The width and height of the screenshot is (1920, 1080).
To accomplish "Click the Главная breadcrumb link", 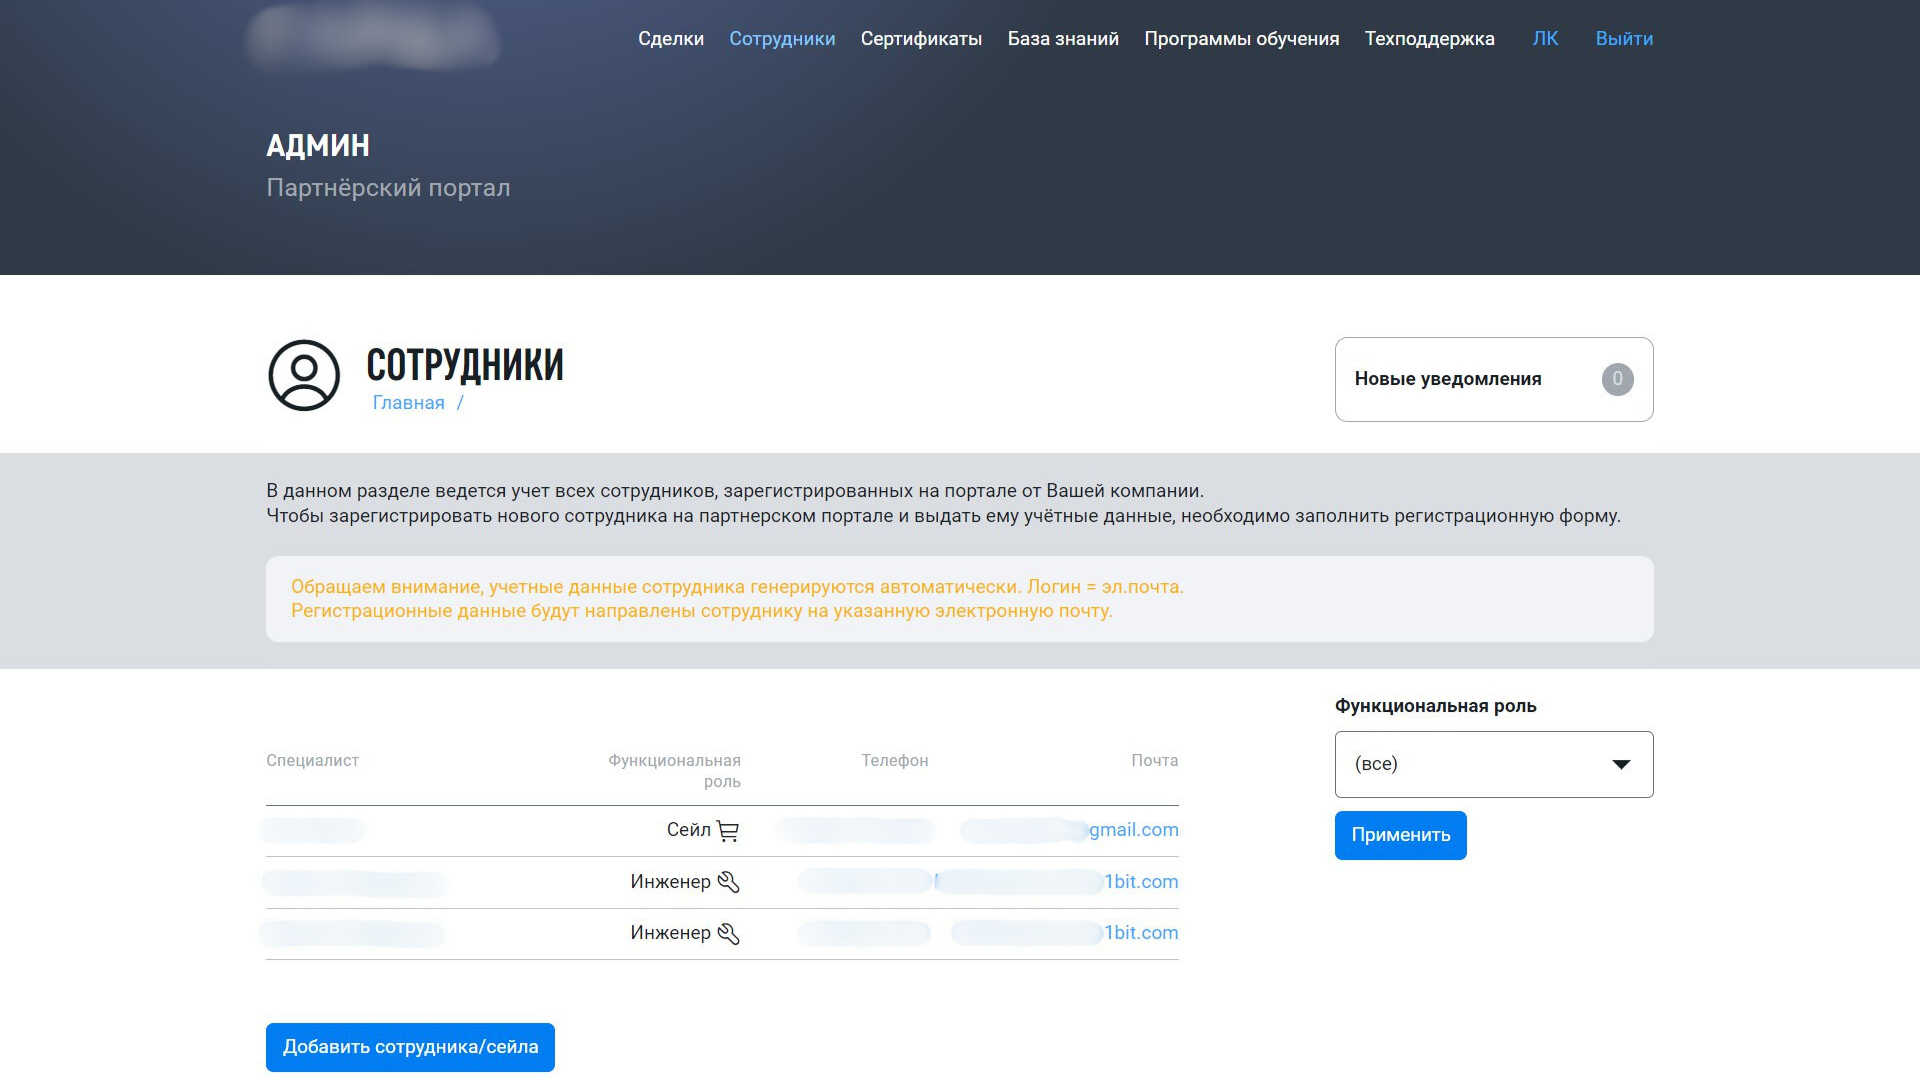I will pos(408,403).
